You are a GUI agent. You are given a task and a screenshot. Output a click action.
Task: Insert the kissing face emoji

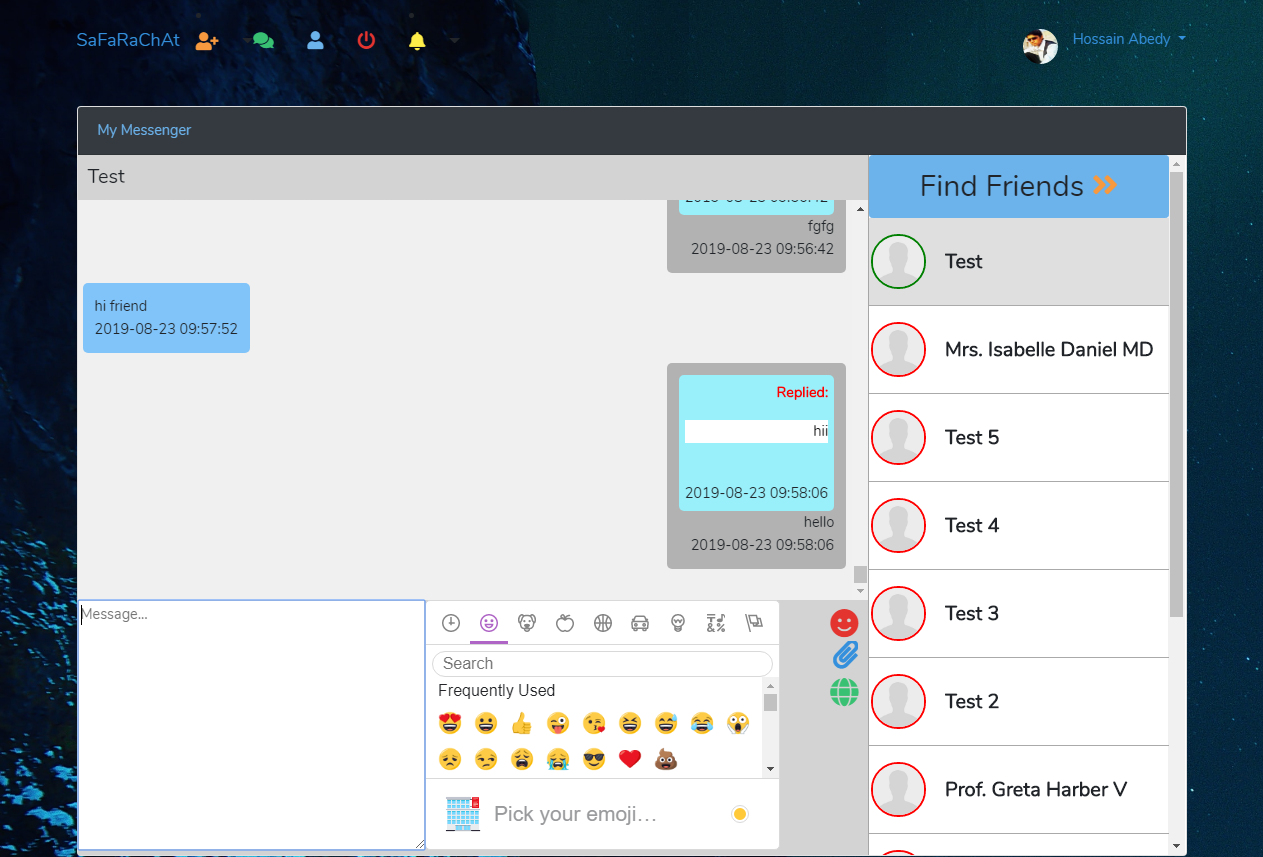coord(594,723)
